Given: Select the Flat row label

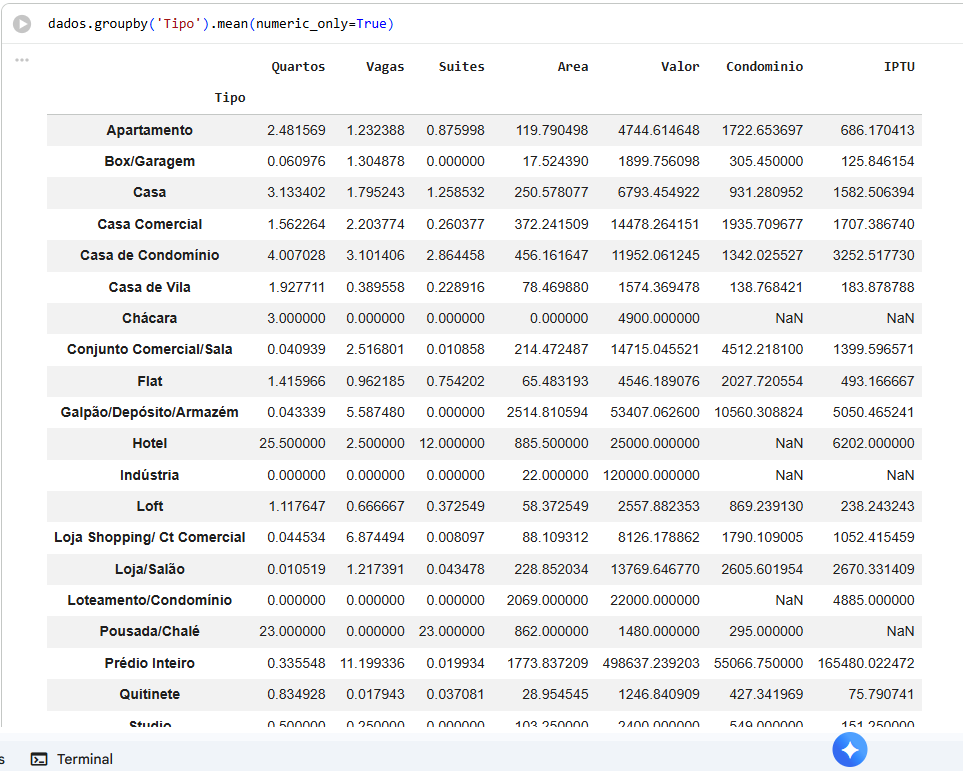Looking at the screenshot, I should 149,381.
